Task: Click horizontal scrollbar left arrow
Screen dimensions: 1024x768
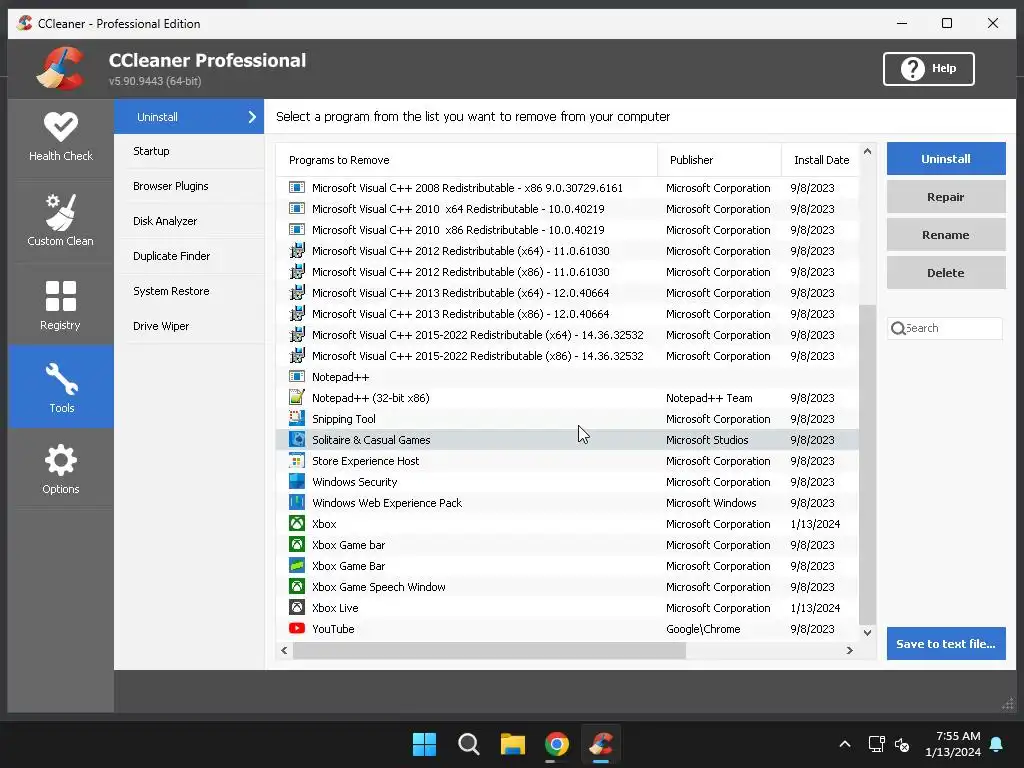Action: [284, 650]
